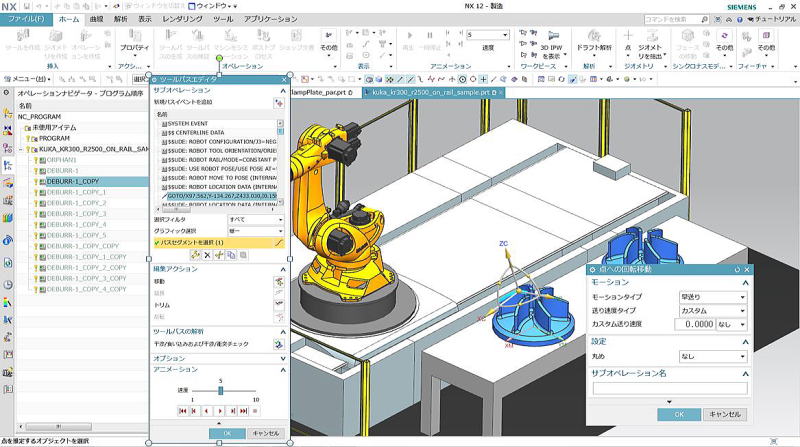Click OK in the Tool Path Editor
The width and height of the screenshot is (800, 447).
pos(227,433)
